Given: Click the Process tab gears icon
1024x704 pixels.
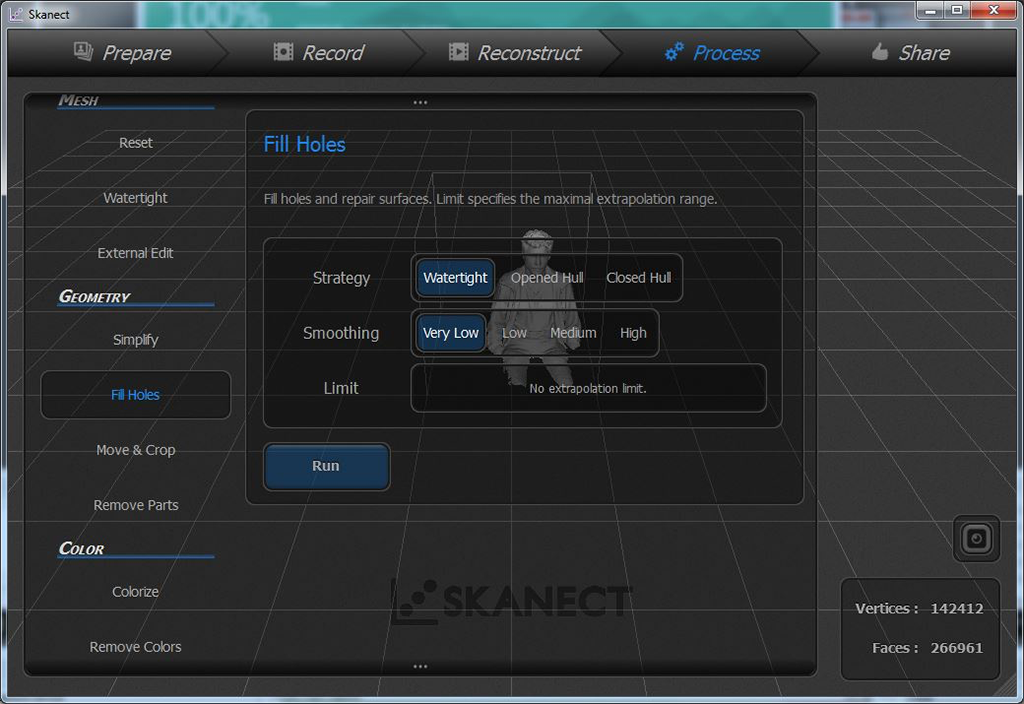Looking at the screenshot, I should point(674,52).
